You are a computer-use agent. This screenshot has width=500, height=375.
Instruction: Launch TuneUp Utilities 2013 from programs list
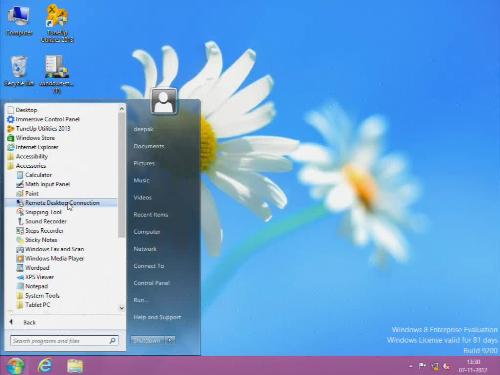(39, 129)
